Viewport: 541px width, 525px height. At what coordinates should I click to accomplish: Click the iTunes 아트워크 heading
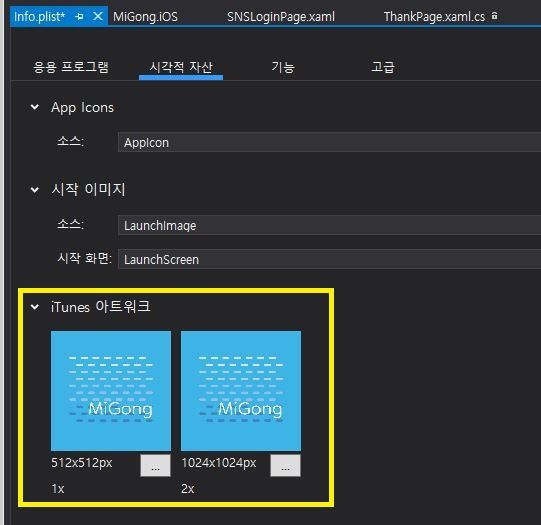[x=100, y=307]
